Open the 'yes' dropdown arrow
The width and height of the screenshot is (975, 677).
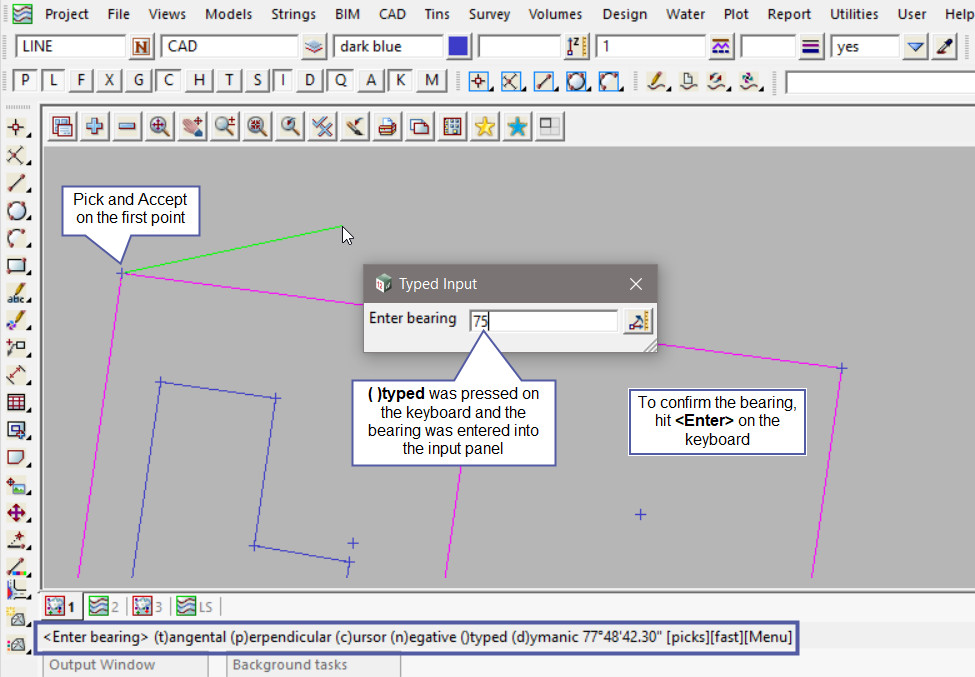(x=915, y=47)
